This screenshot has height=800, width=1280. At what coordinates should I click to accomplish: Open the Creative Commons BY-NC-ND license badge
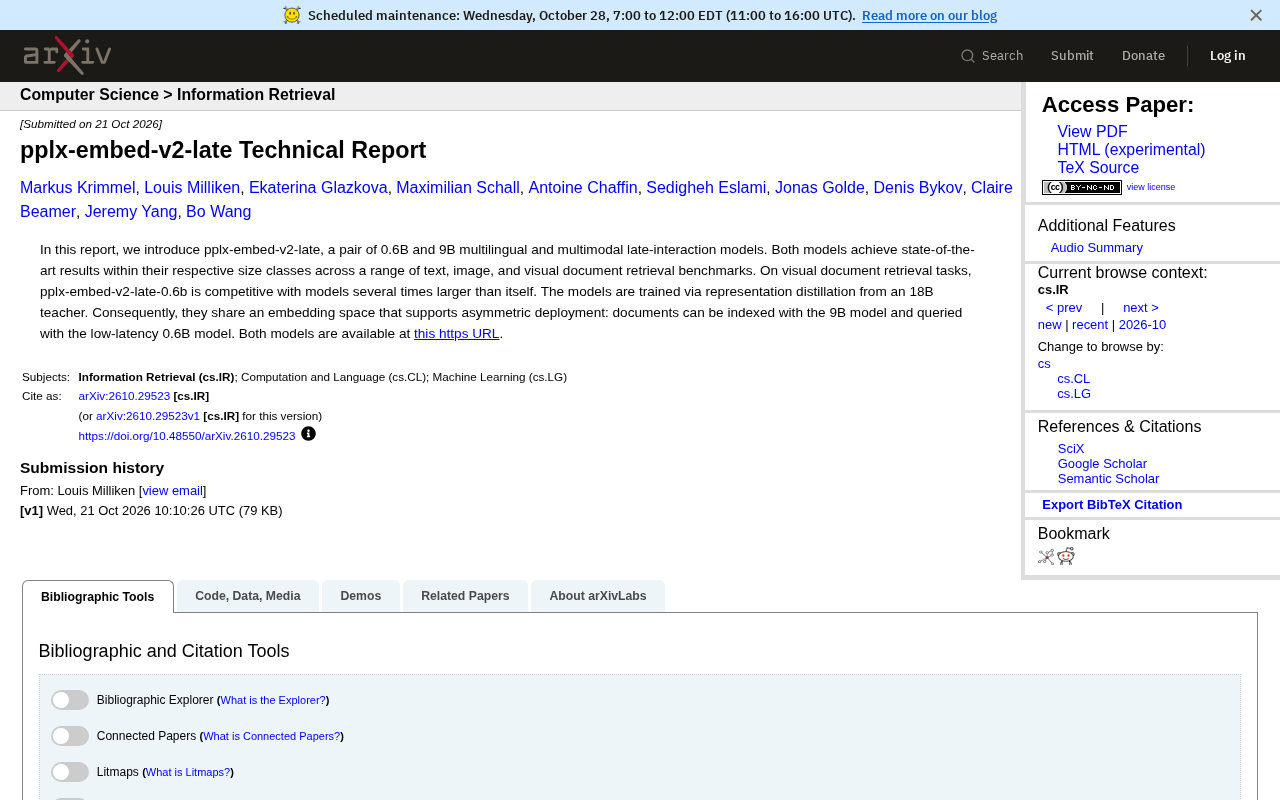[1081, 187]
